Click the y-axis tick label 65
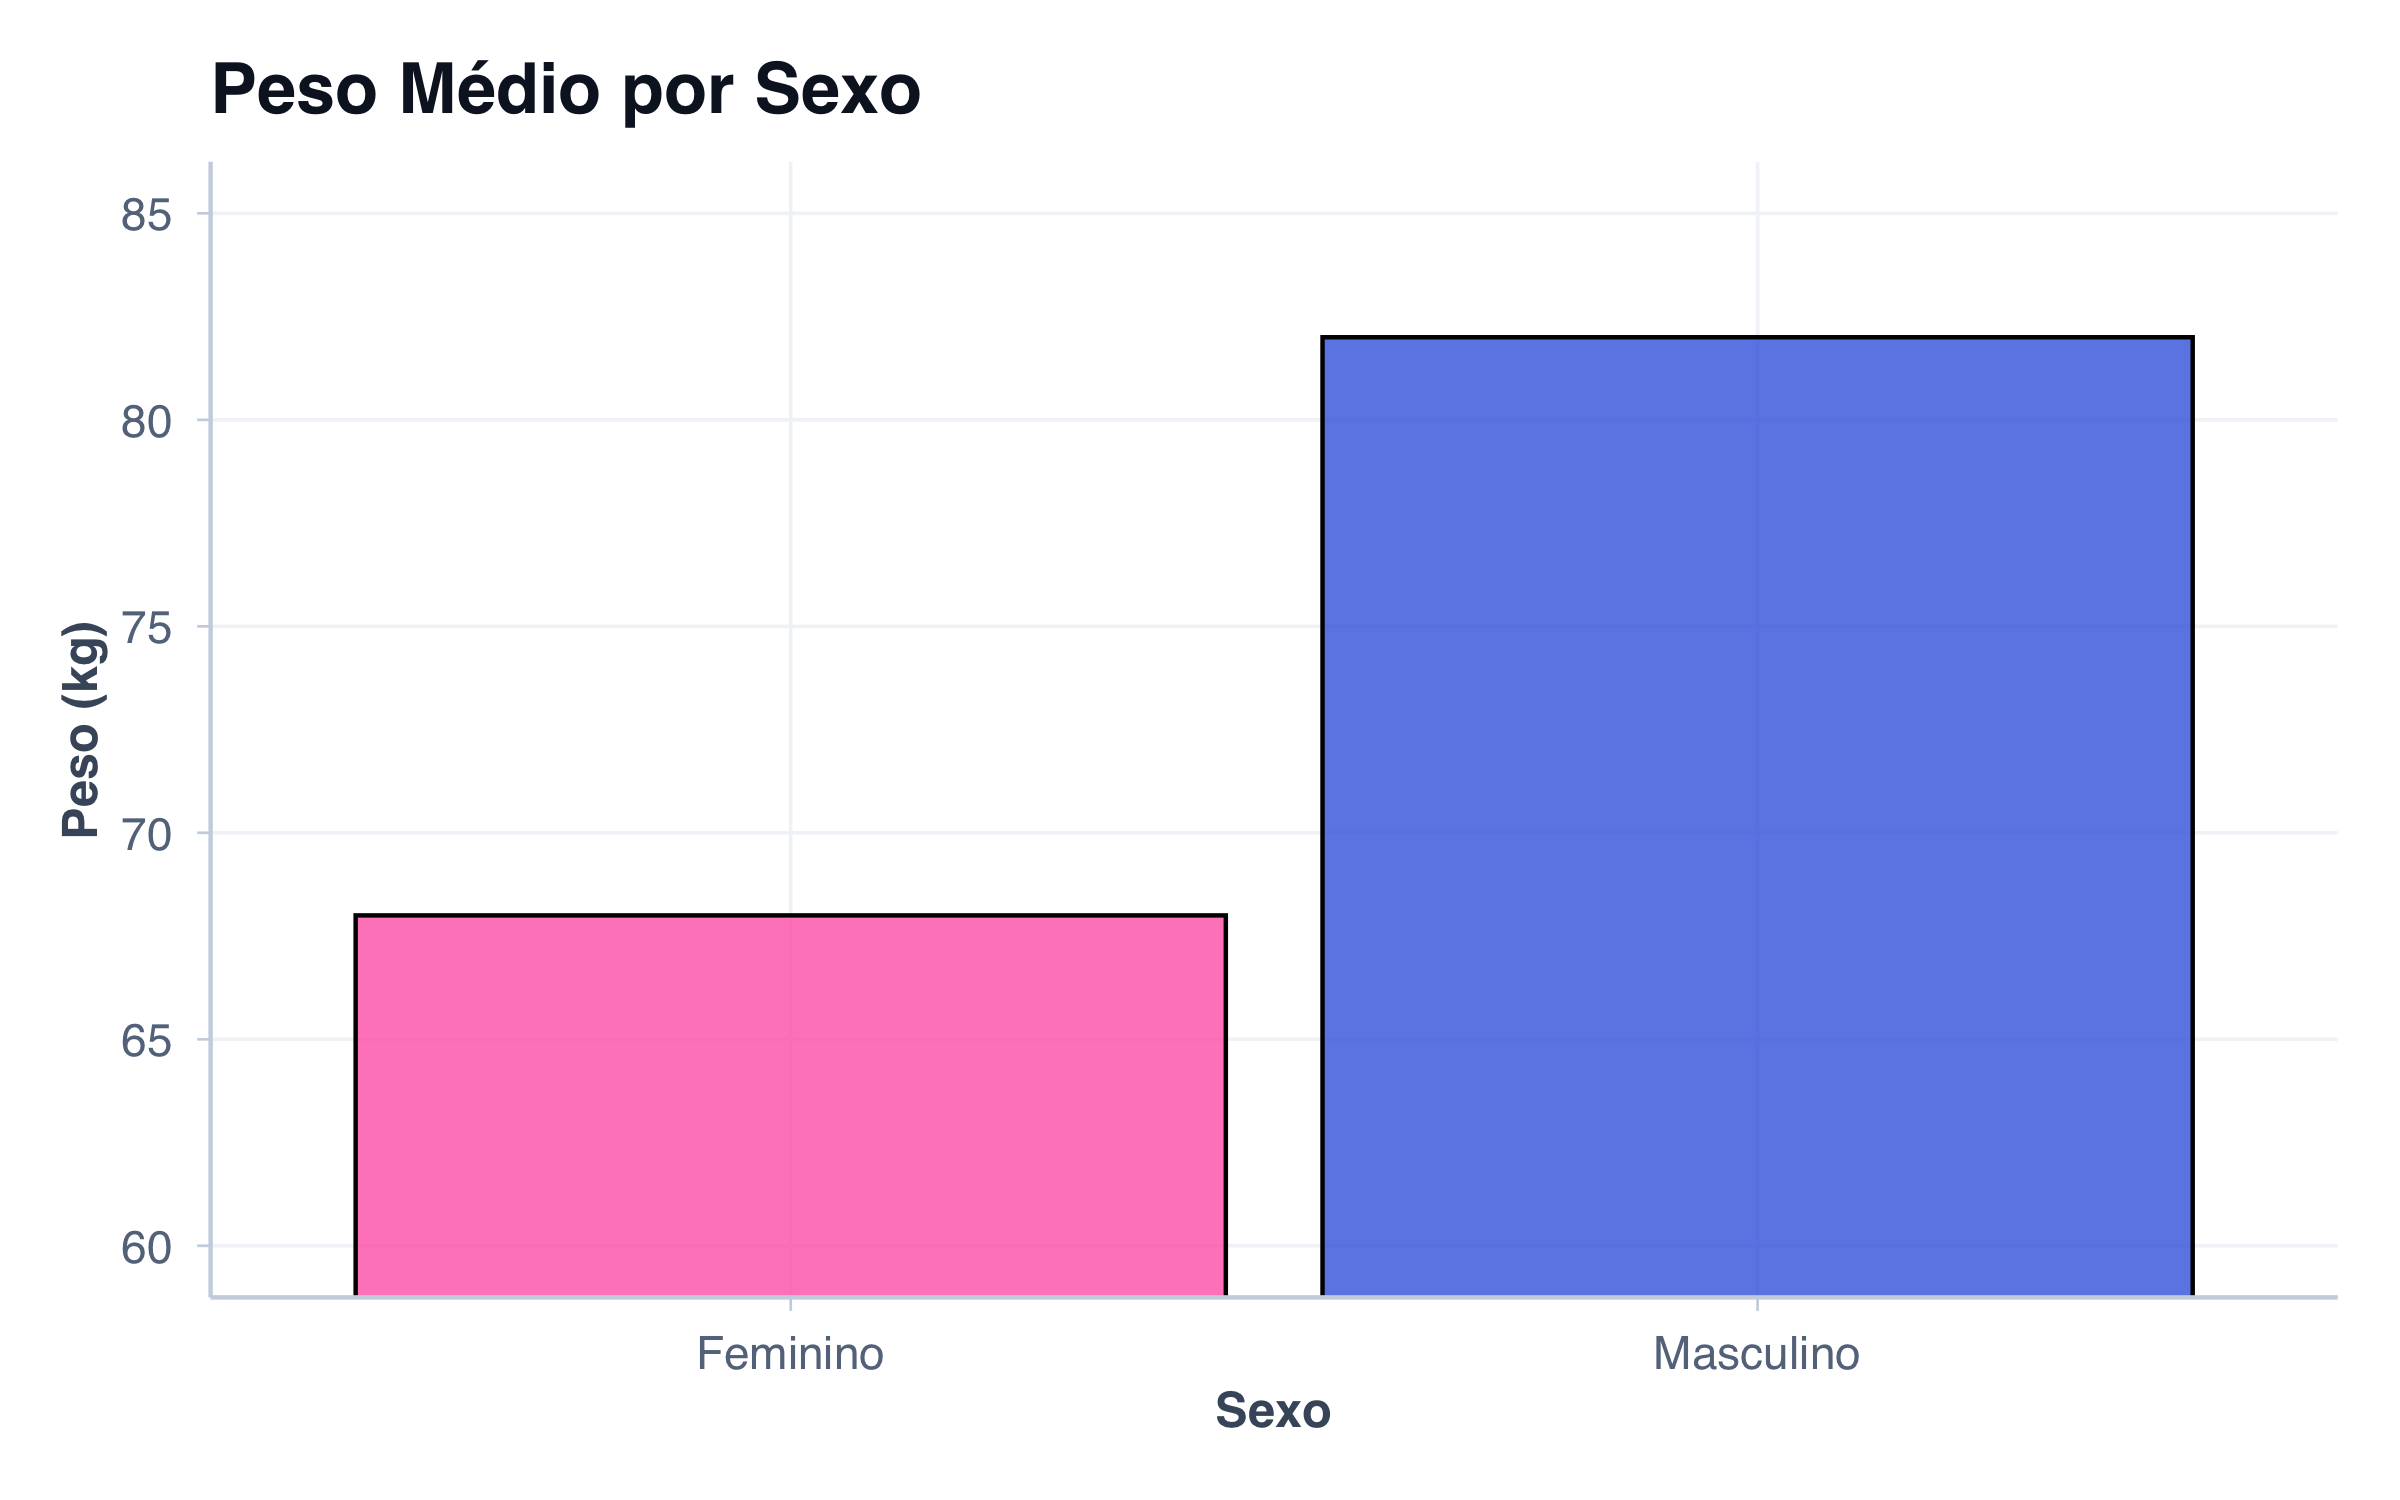Viewport: 2400px width, 1500px height. [x=146, y=1041]
